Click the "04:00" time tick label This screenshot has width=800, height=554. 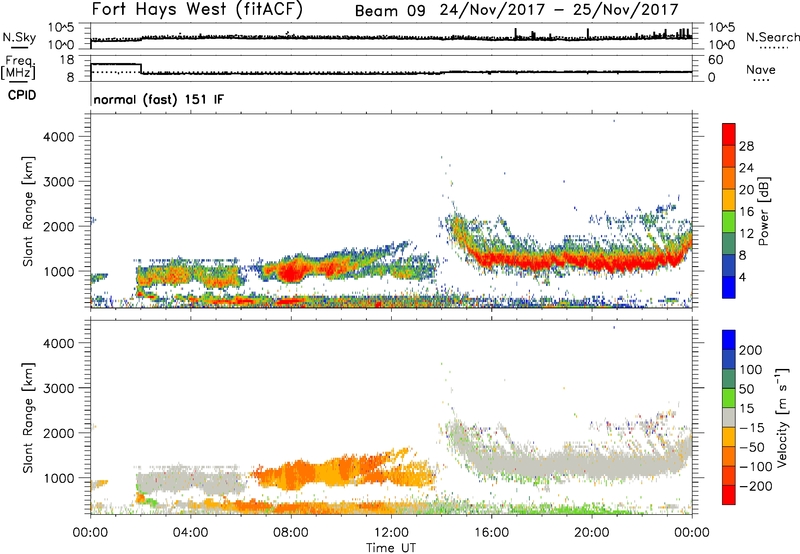(190, 533)
